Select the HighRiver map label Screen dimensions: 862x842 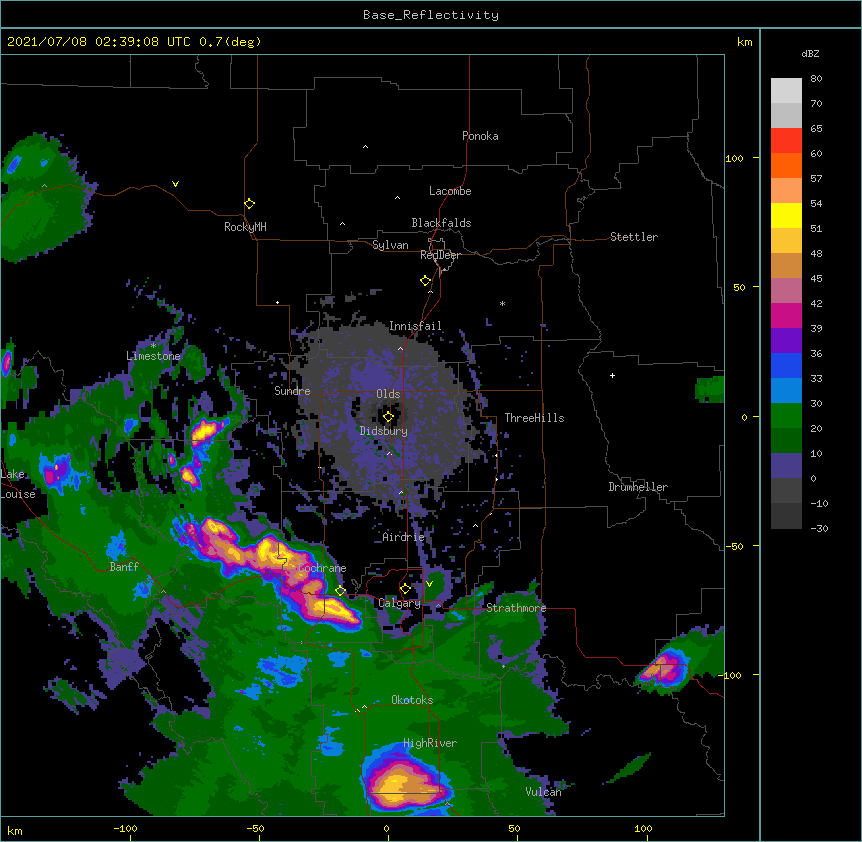[x=430, y=743]
